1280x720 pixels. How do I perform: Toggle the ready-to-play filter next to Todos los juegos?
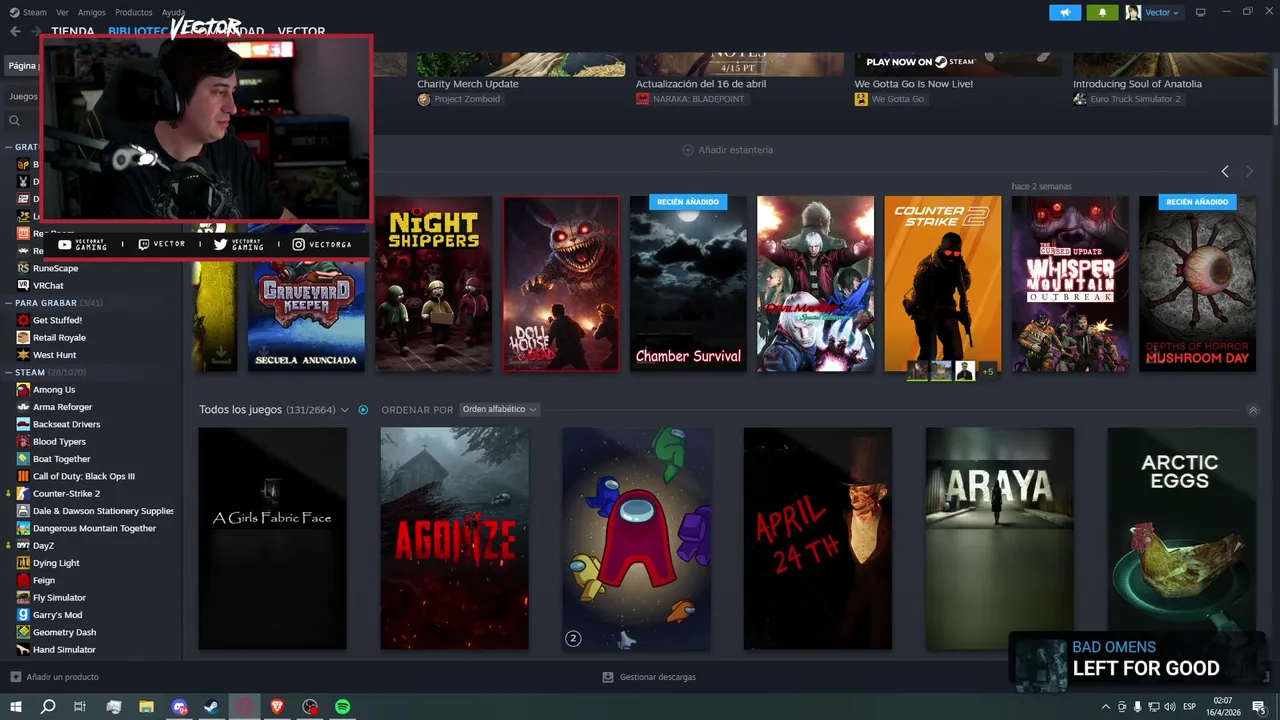tap(363, 410)
